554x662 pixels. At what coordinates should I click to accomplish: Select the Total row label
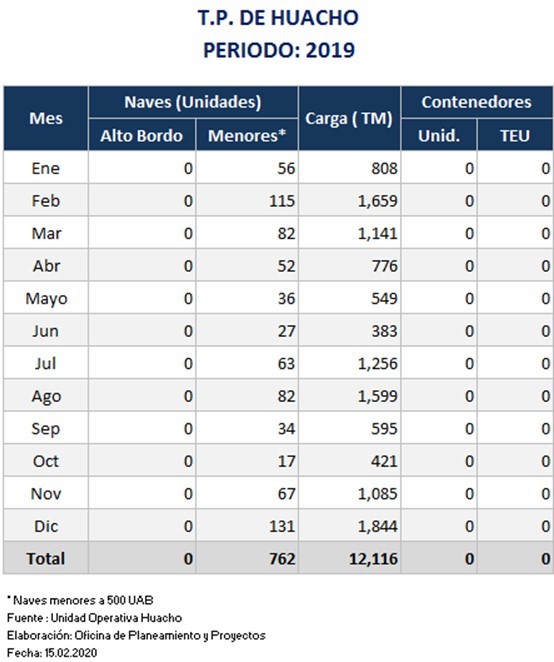point(46,559)
